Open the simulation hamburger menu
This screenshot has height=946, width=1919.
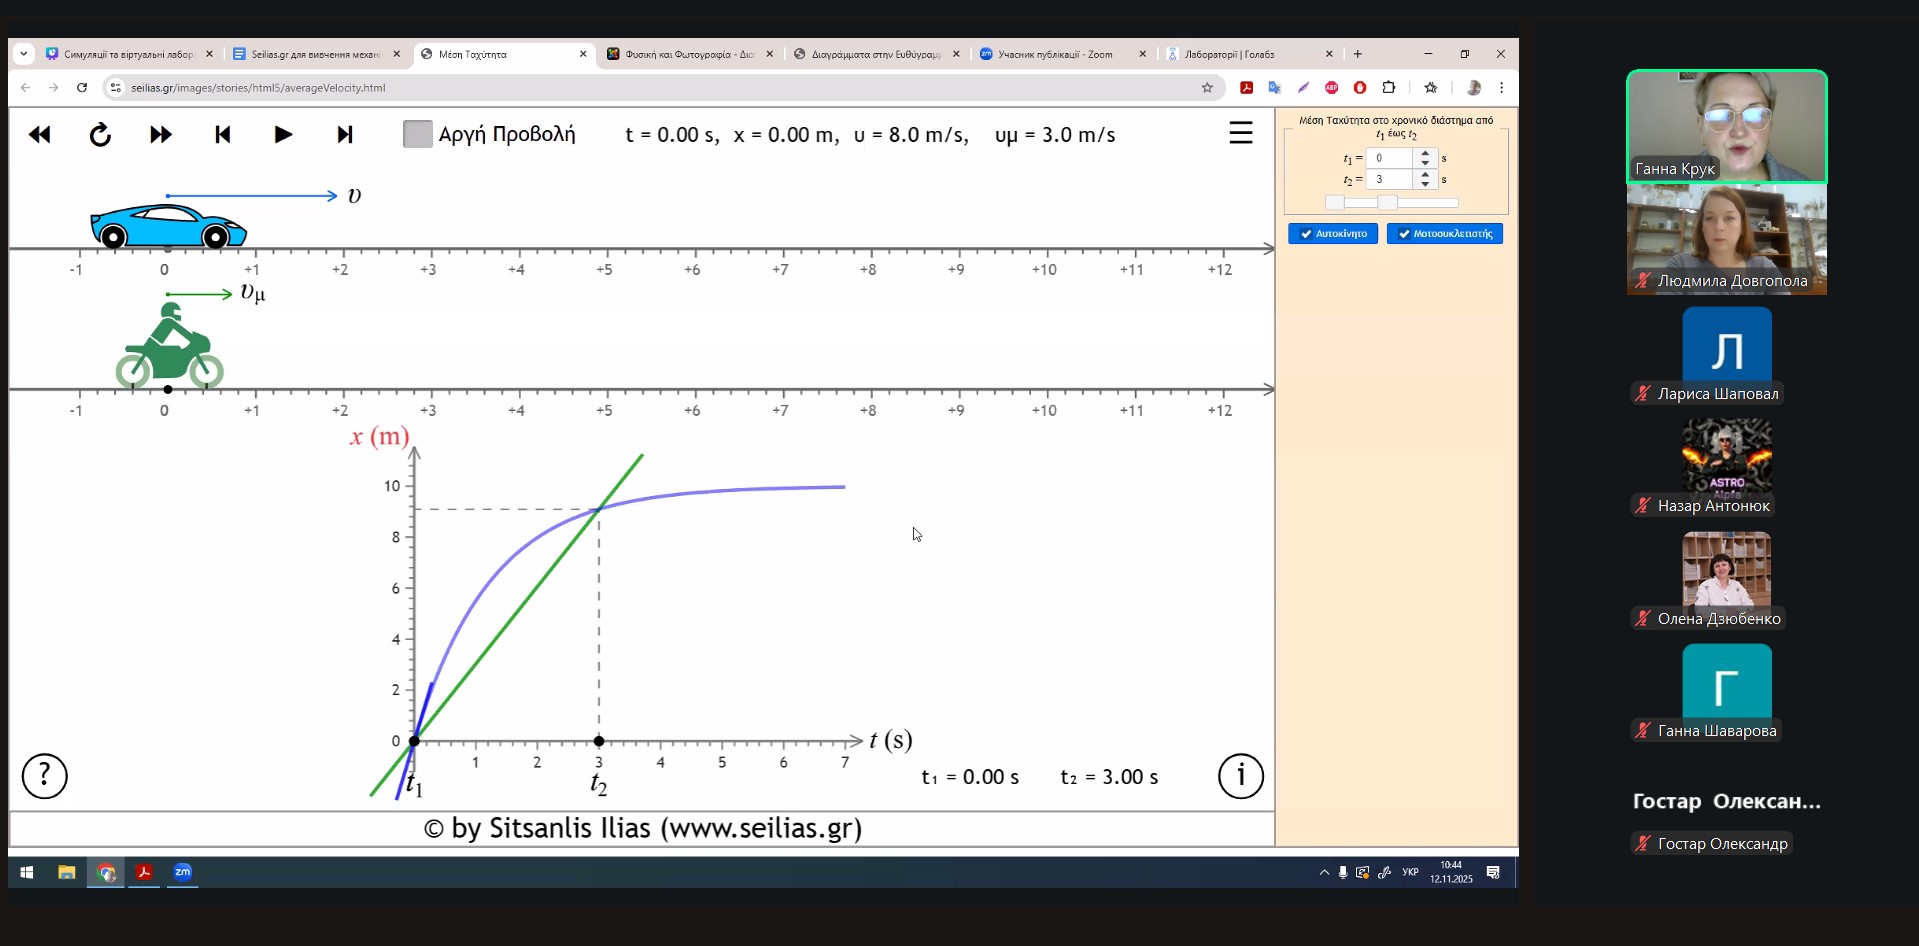pyautogui.click(x=1240, y=133)
